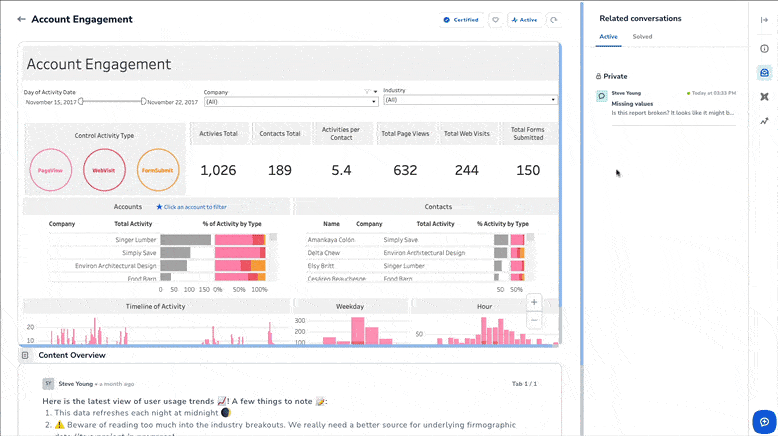This screenshot has width=778, height=436.
Task: Click the Certified badge button
Action: (x=460, y=19)
